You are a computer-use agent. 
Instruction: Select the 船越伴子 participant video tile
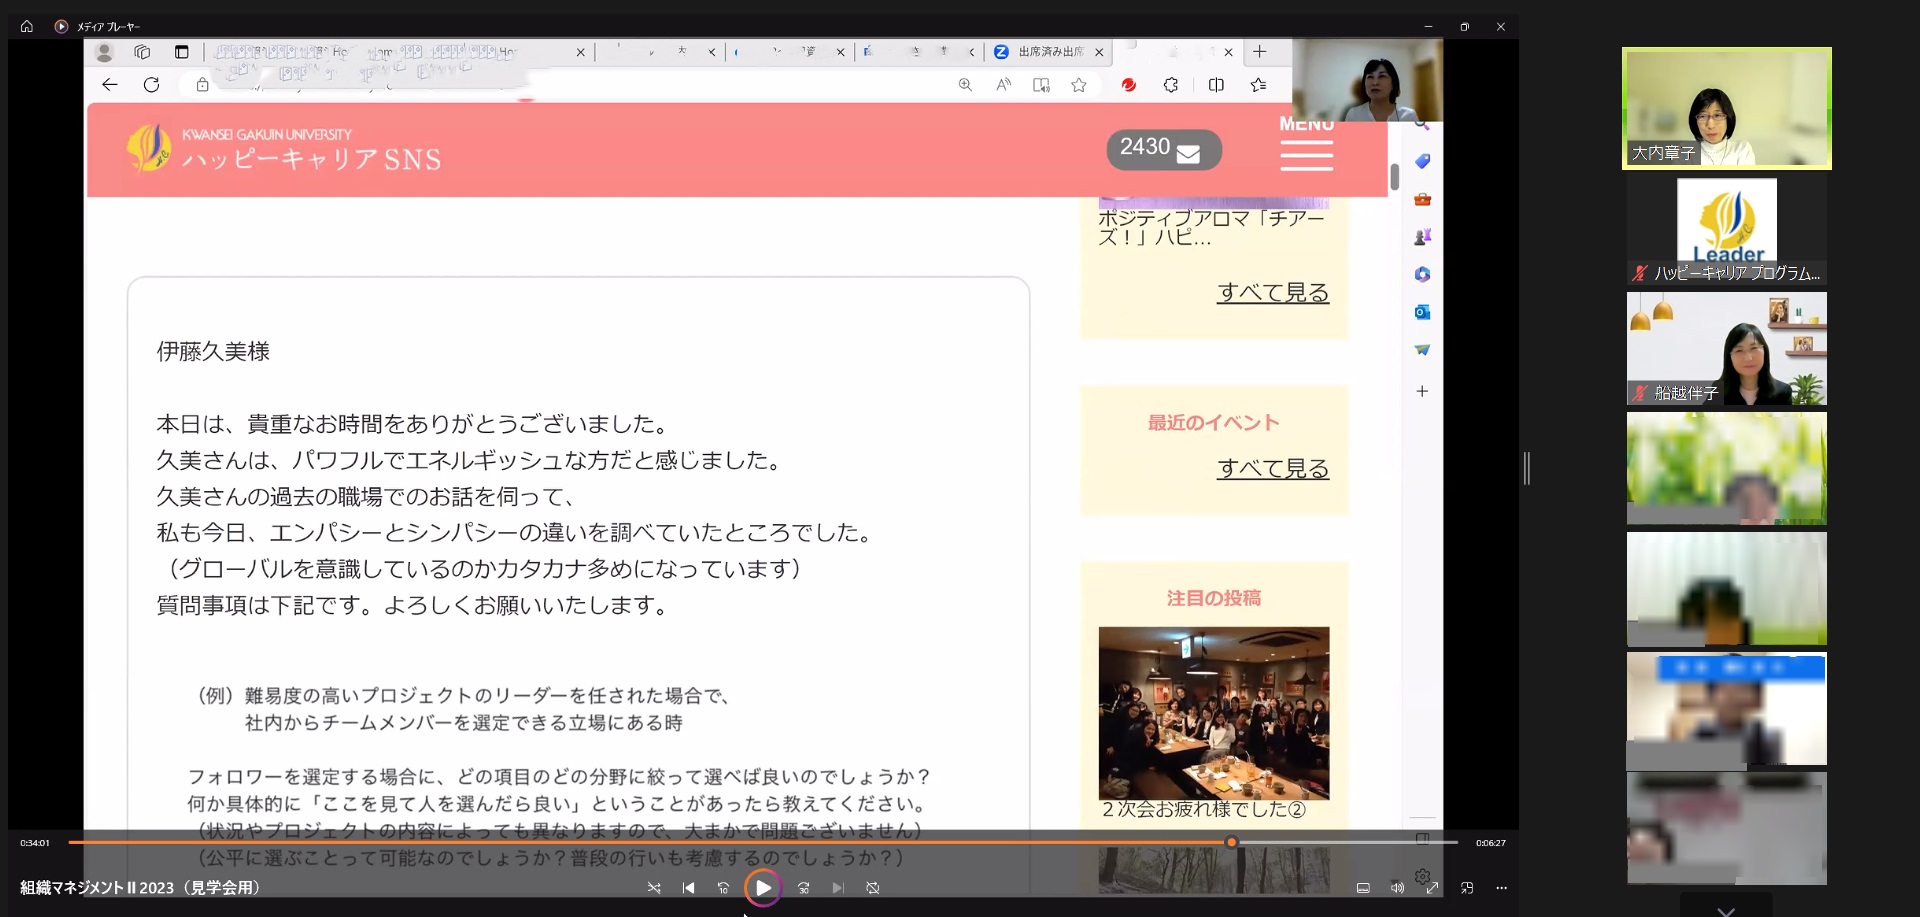[1726, 349]
